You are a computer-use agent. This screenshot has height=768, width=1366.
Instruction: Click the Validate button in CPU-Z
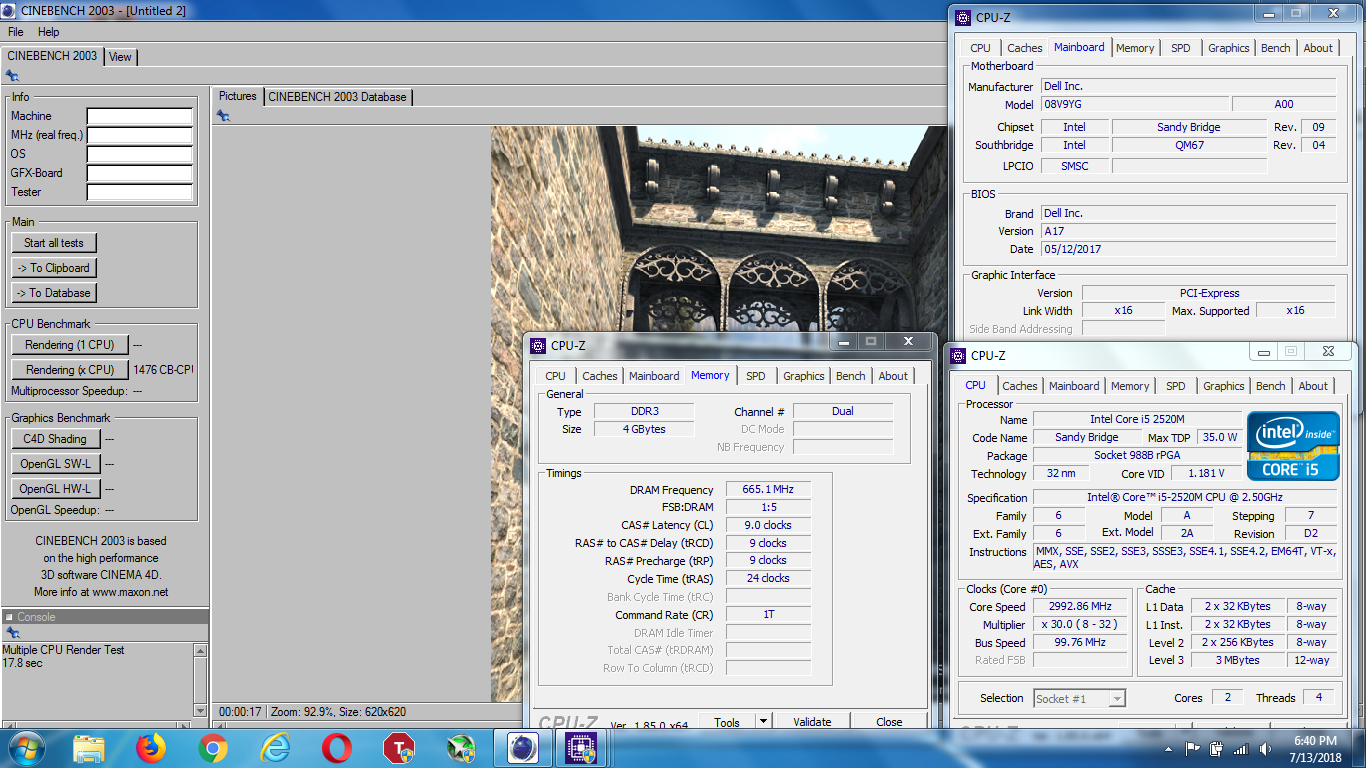coord(812,721)
